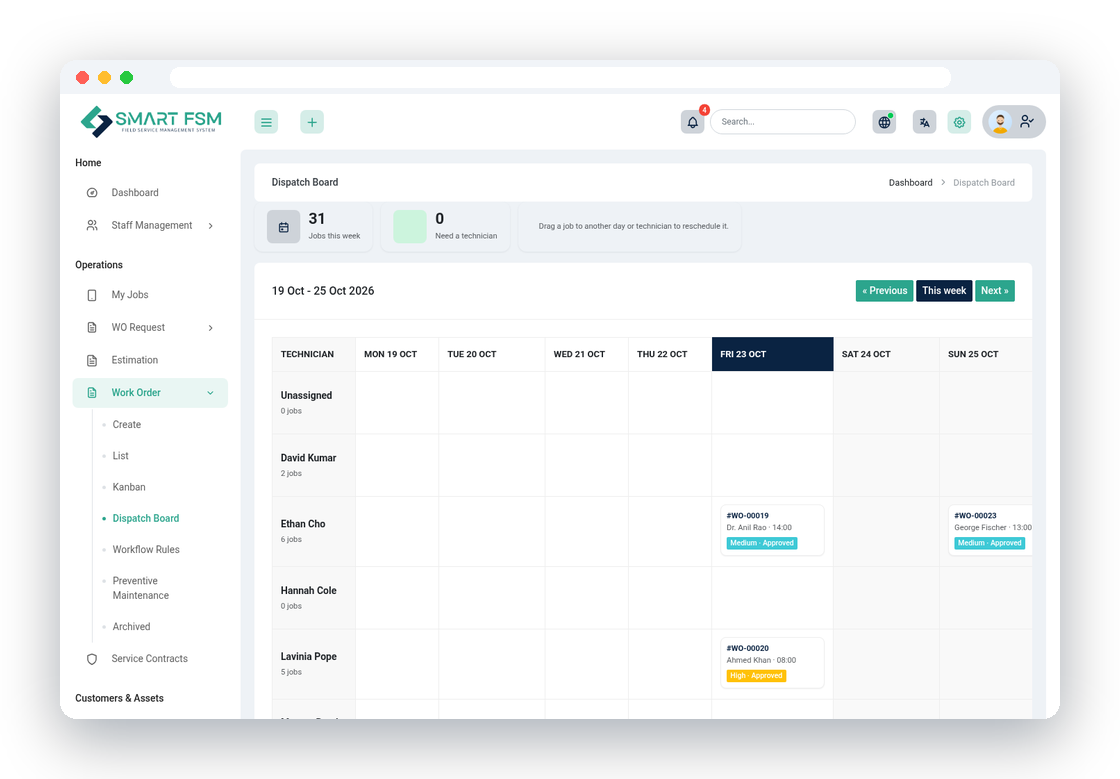Image resolution: width=1120 pixels, height=779 pixels.
Task: Click the green Need a technician swatch
Action: (x=410, y=227)
